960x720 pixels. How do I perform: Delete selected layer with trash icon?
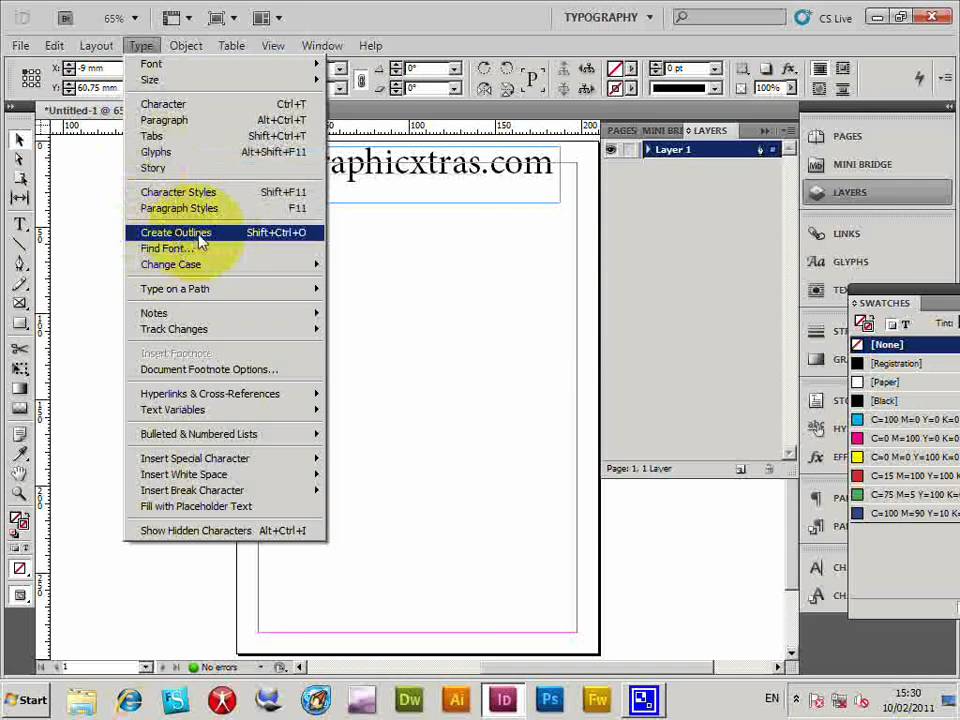[x=769, y=470]
